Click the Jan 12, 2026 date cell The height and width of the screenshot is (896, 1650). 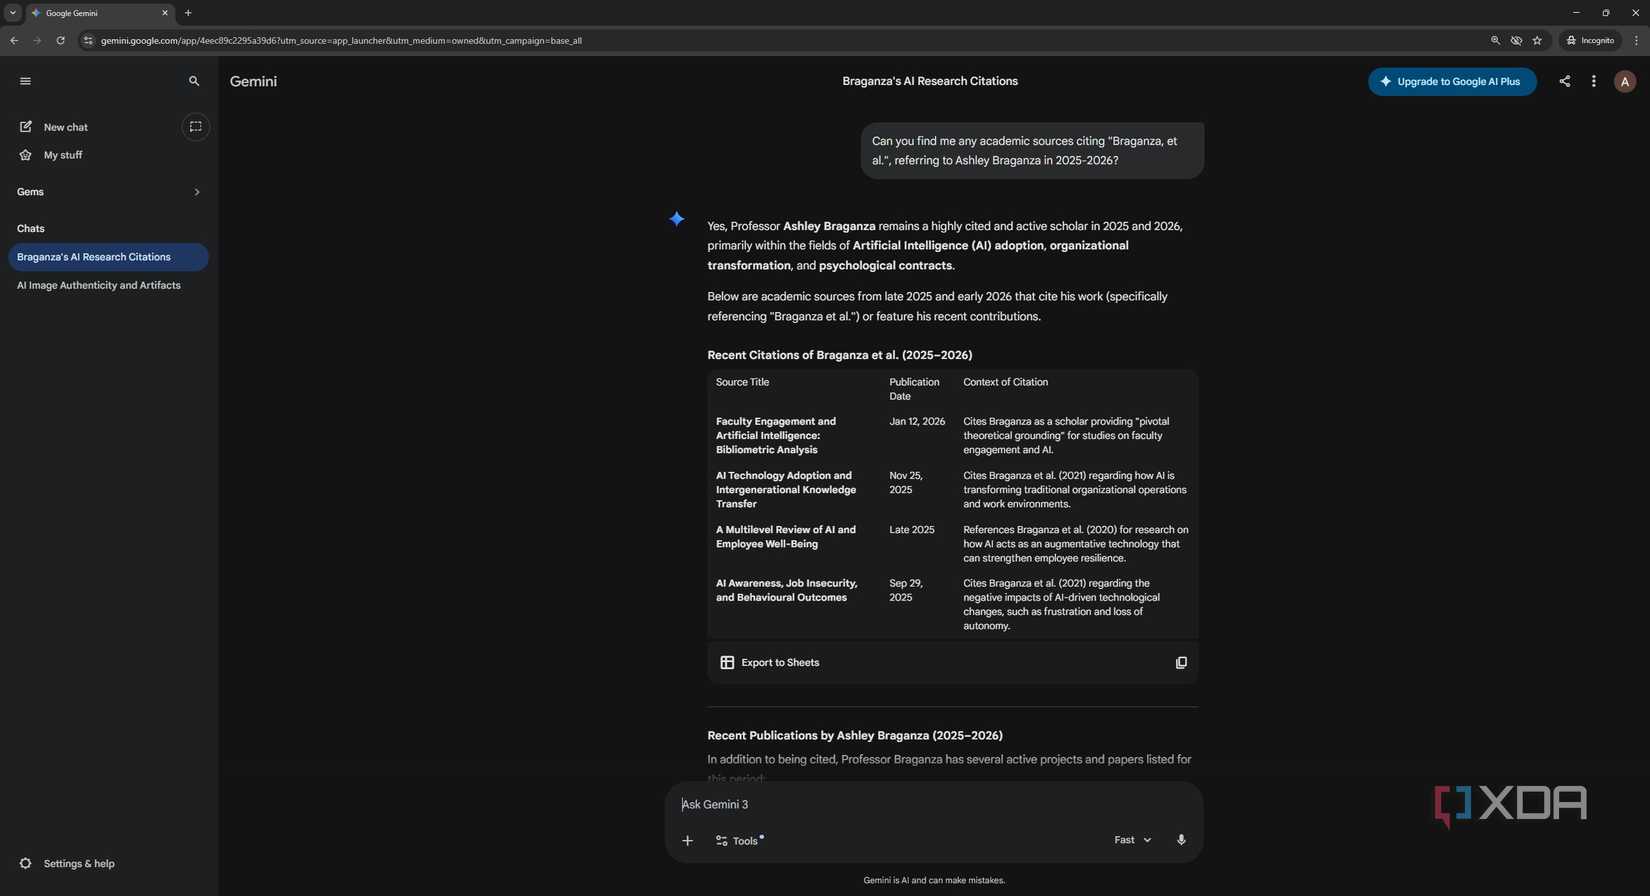(x=917, y=421)
